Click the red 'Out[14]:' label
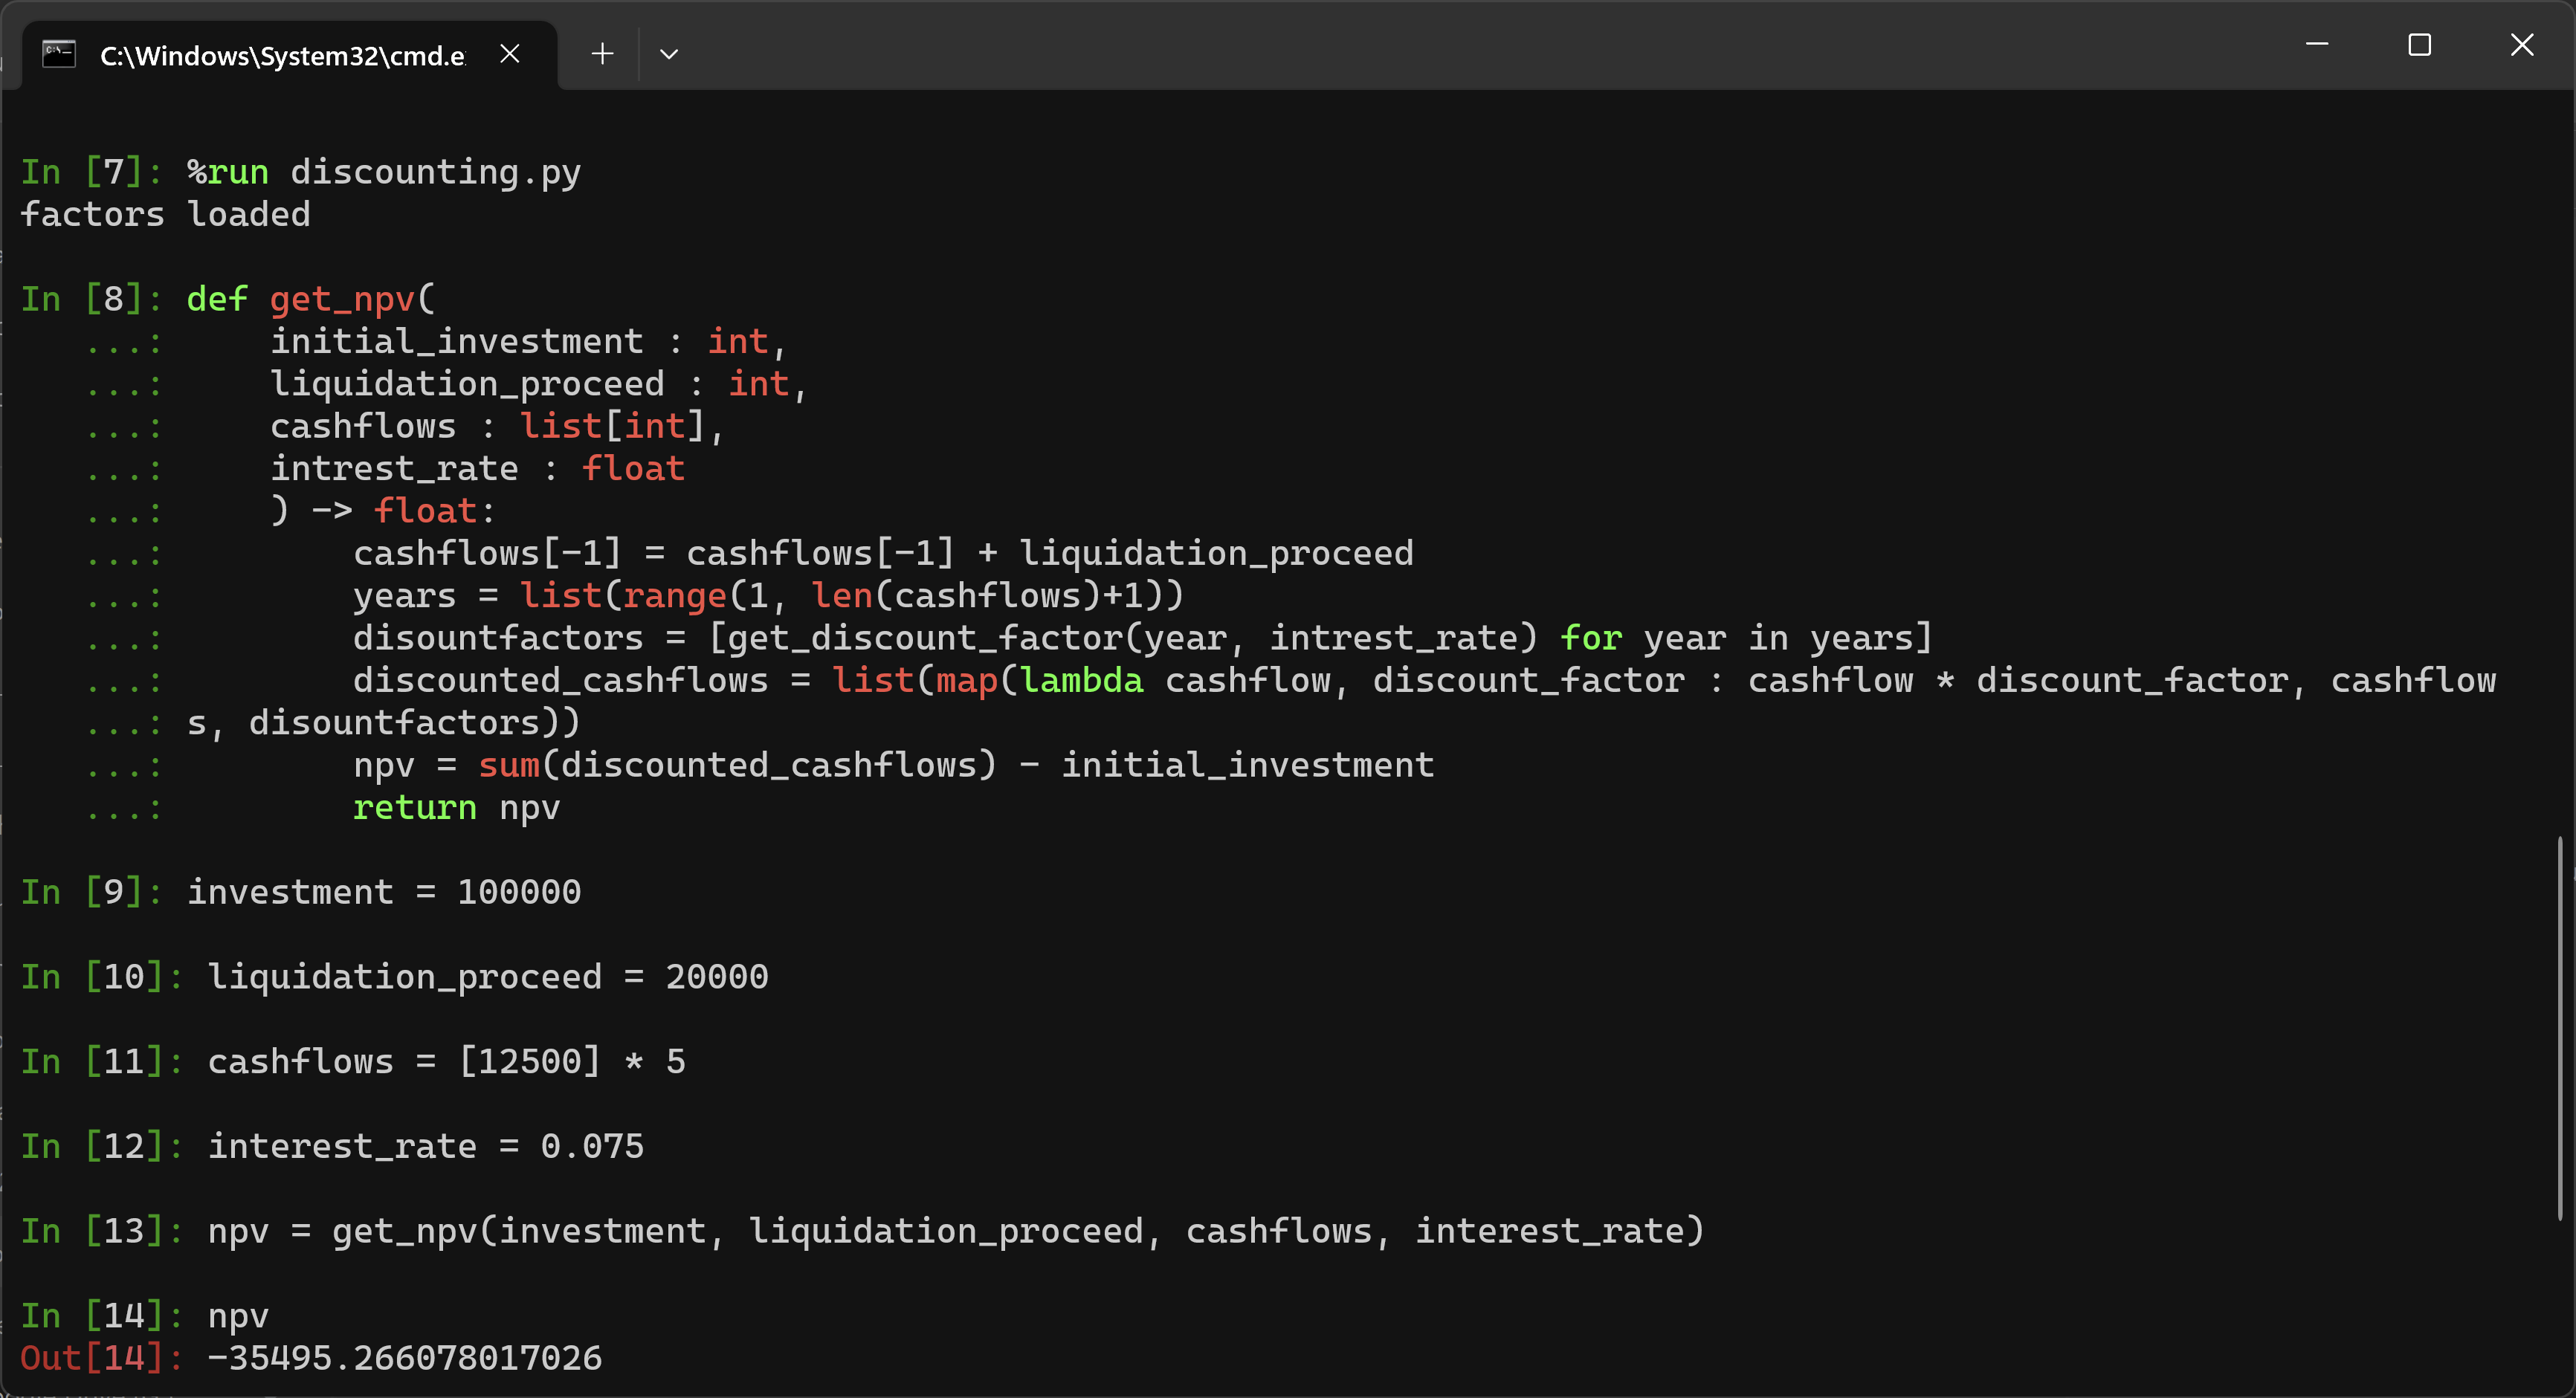 pyautogui.click(x=102, y=1358)
